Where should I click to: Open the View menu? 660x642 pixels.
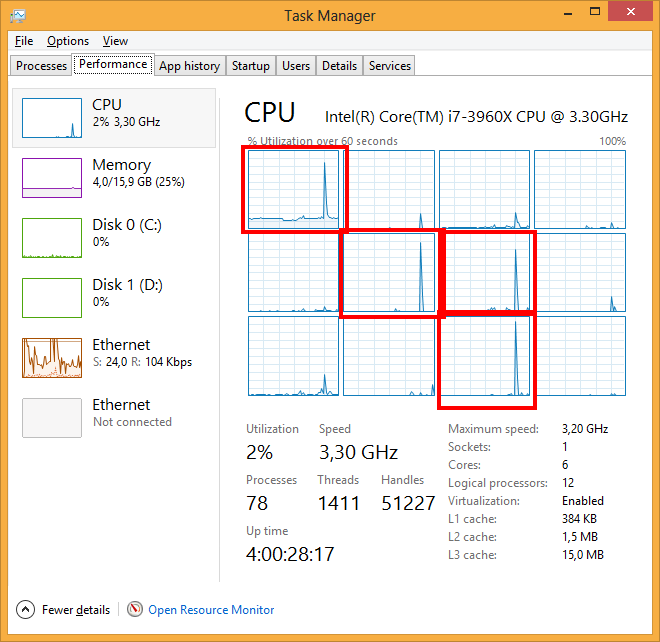(115, 41)
